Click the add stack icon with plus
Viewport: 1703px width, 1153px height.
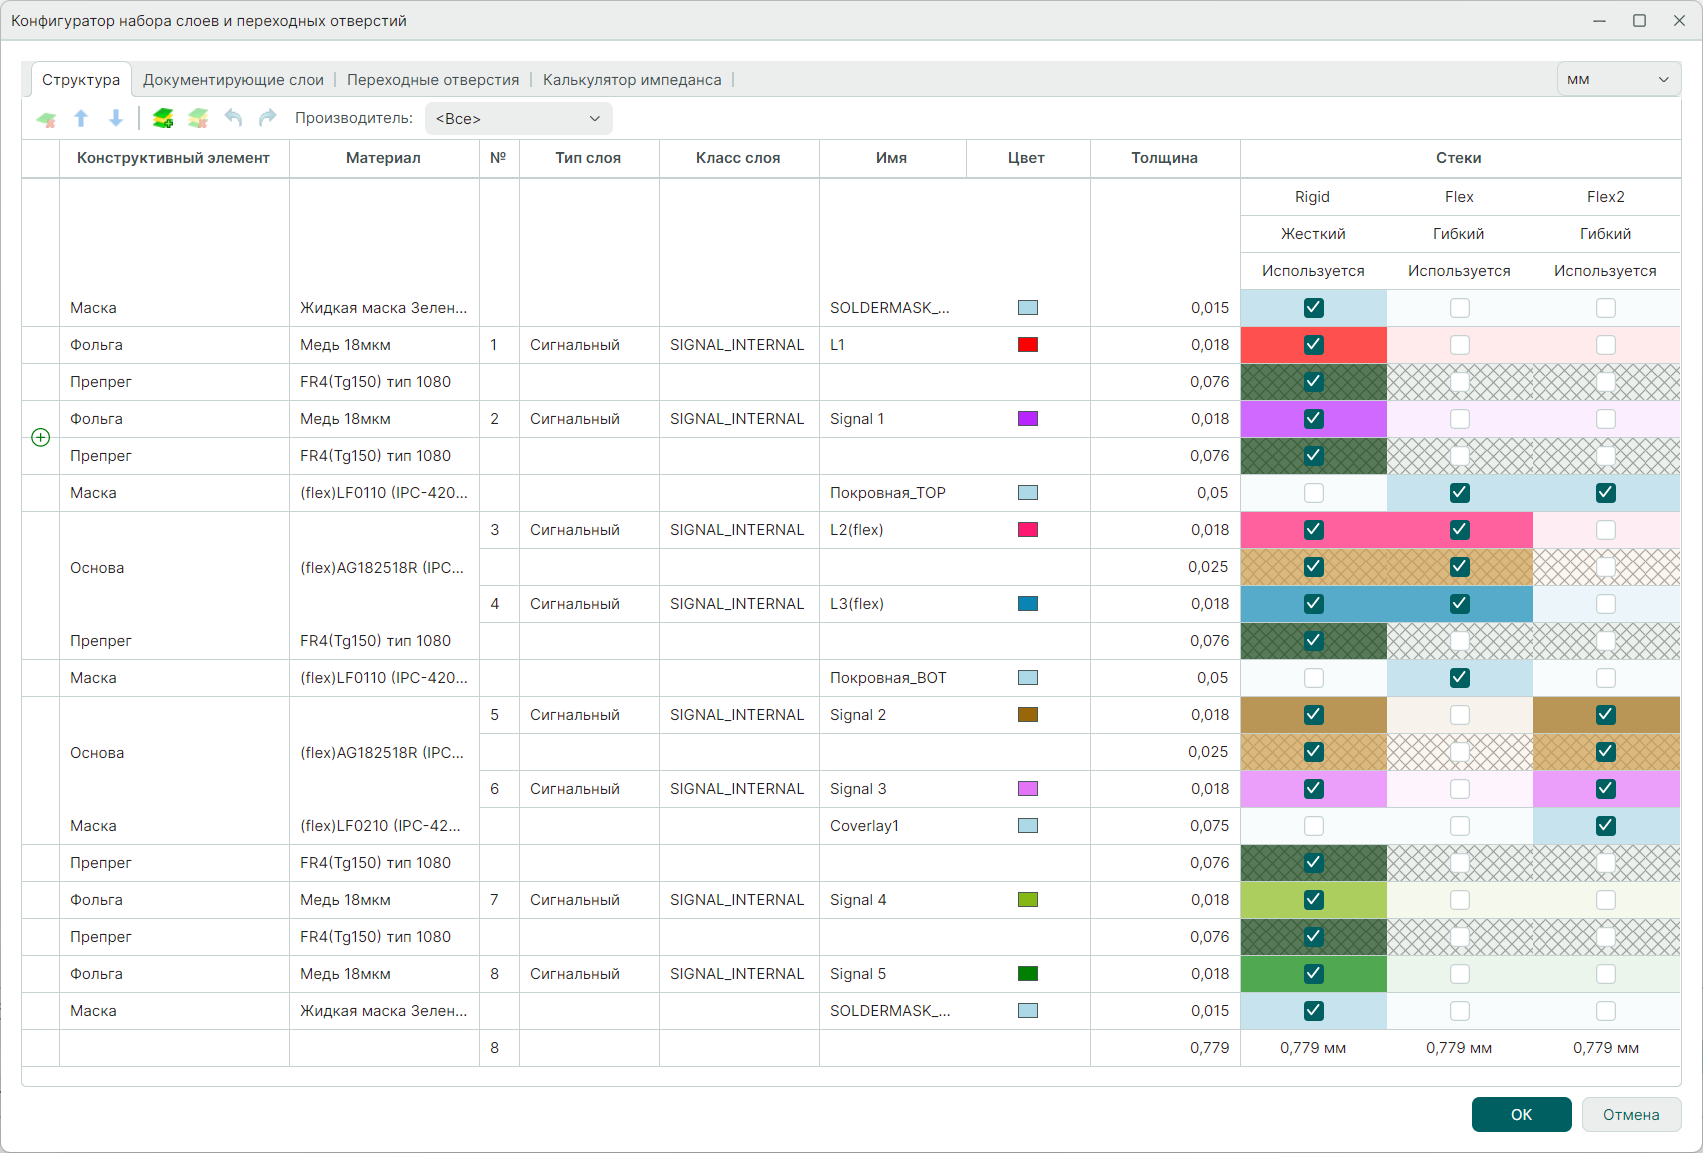(x=163, y=119)
